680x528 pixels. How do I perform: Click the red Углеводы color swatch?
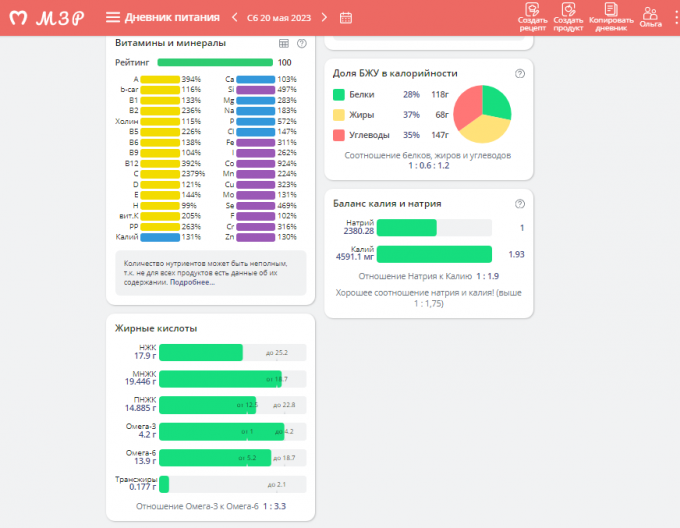point(339,134)
